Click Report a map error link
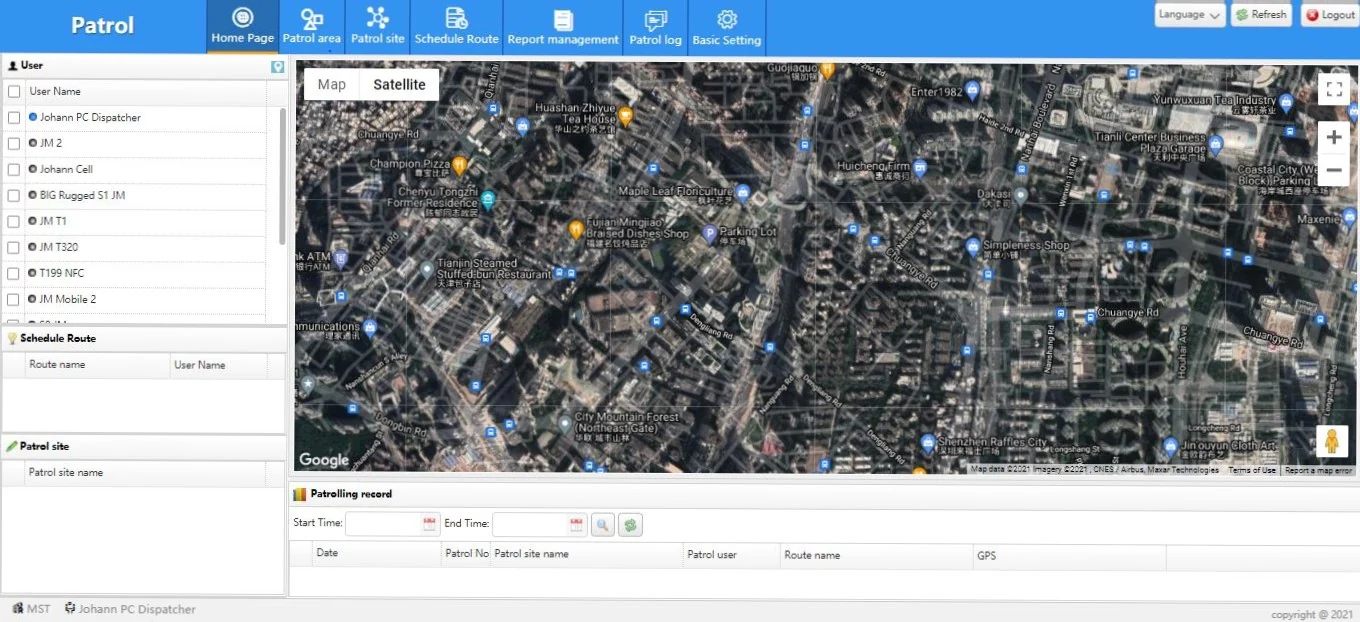The height and width of the screenshot is (622, 1360). pos(1318,470)
